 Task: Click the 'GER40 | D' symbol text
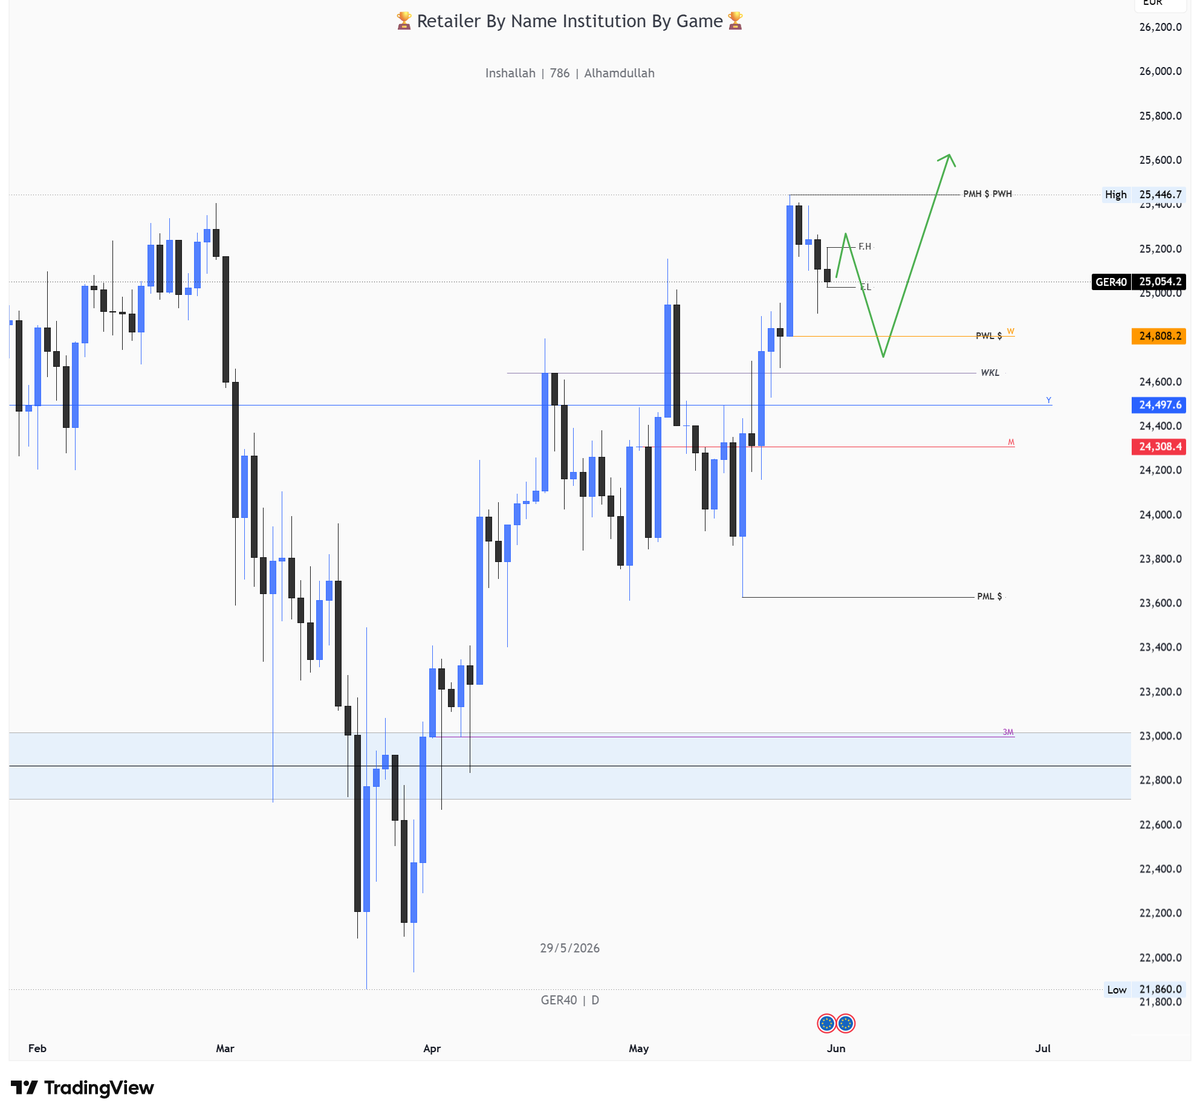(570, 1000)
